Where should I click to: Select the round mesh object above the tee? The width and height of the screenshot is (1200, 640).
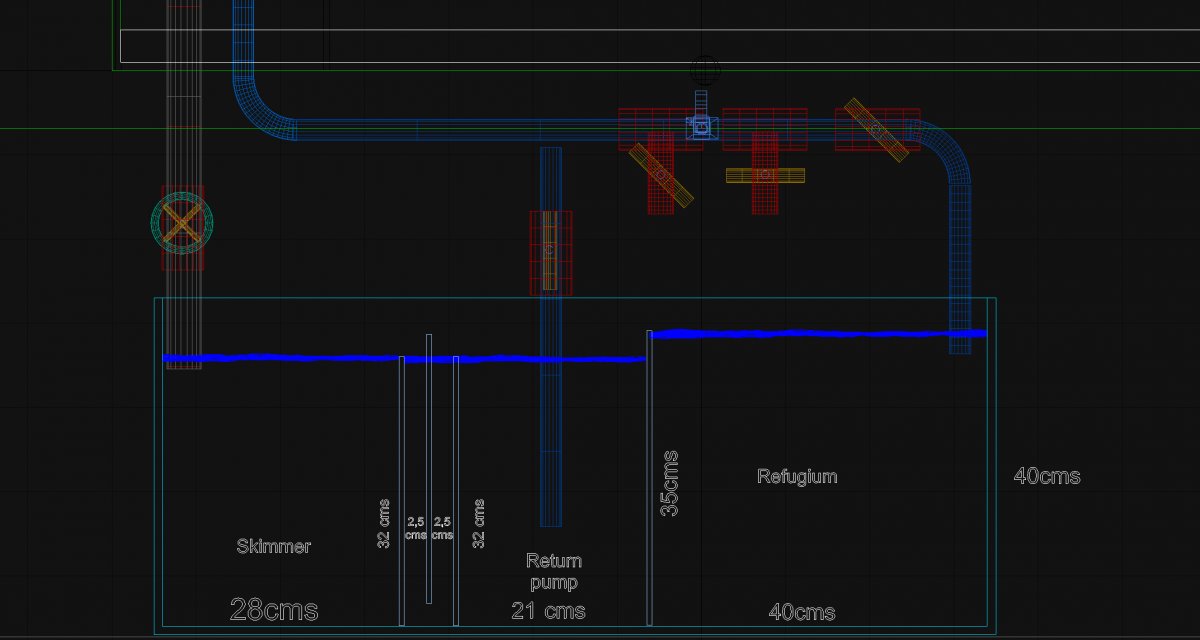(705, 69)
